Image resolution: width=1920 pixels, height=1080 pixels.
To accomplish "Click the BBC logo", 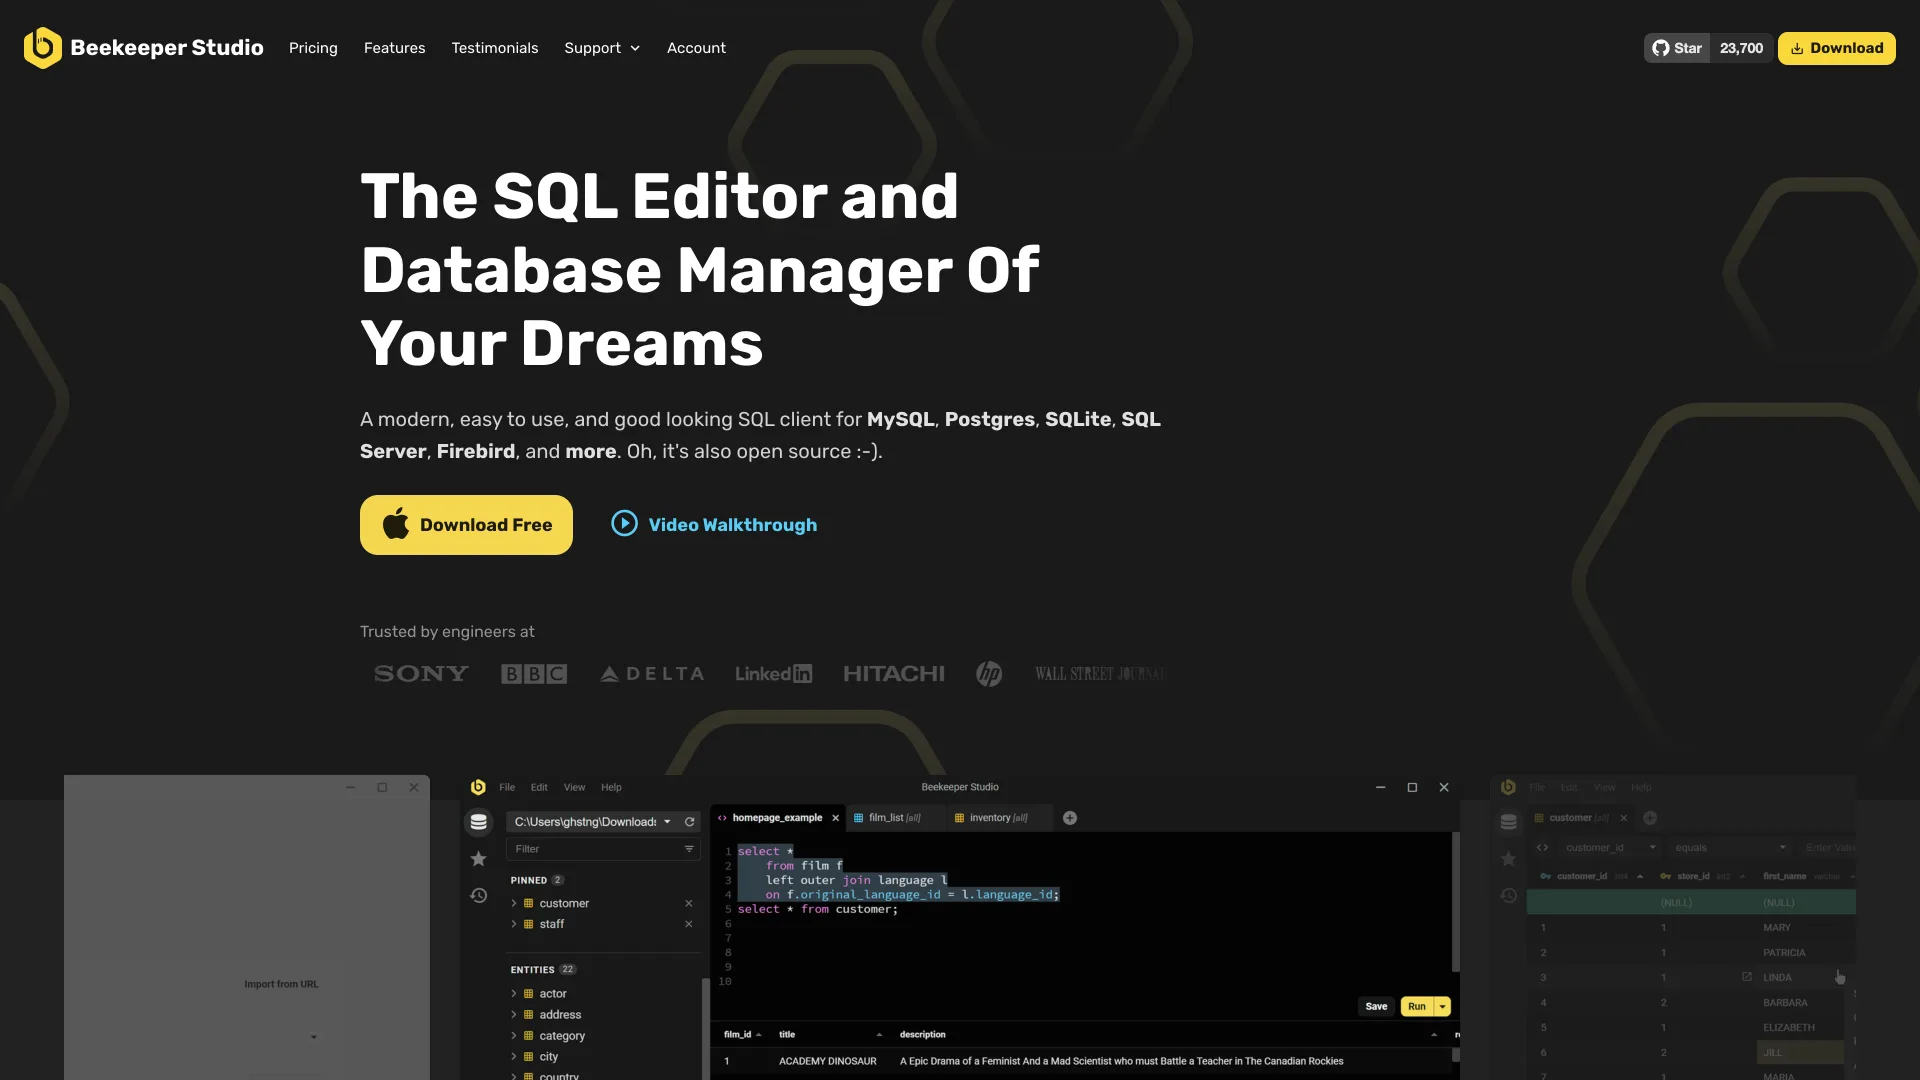I will tap(534, 674).
